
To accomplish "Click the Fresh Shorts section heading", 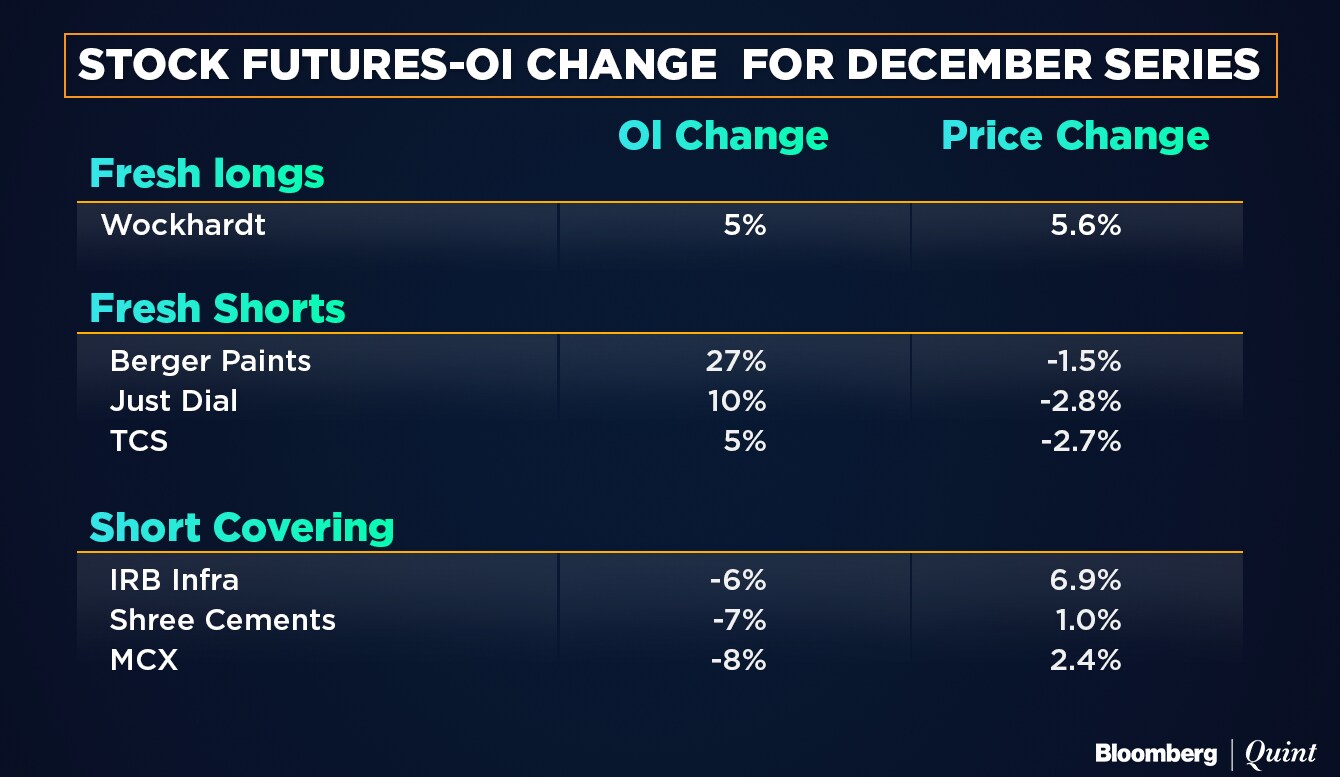I will click(x=217, y=309).
